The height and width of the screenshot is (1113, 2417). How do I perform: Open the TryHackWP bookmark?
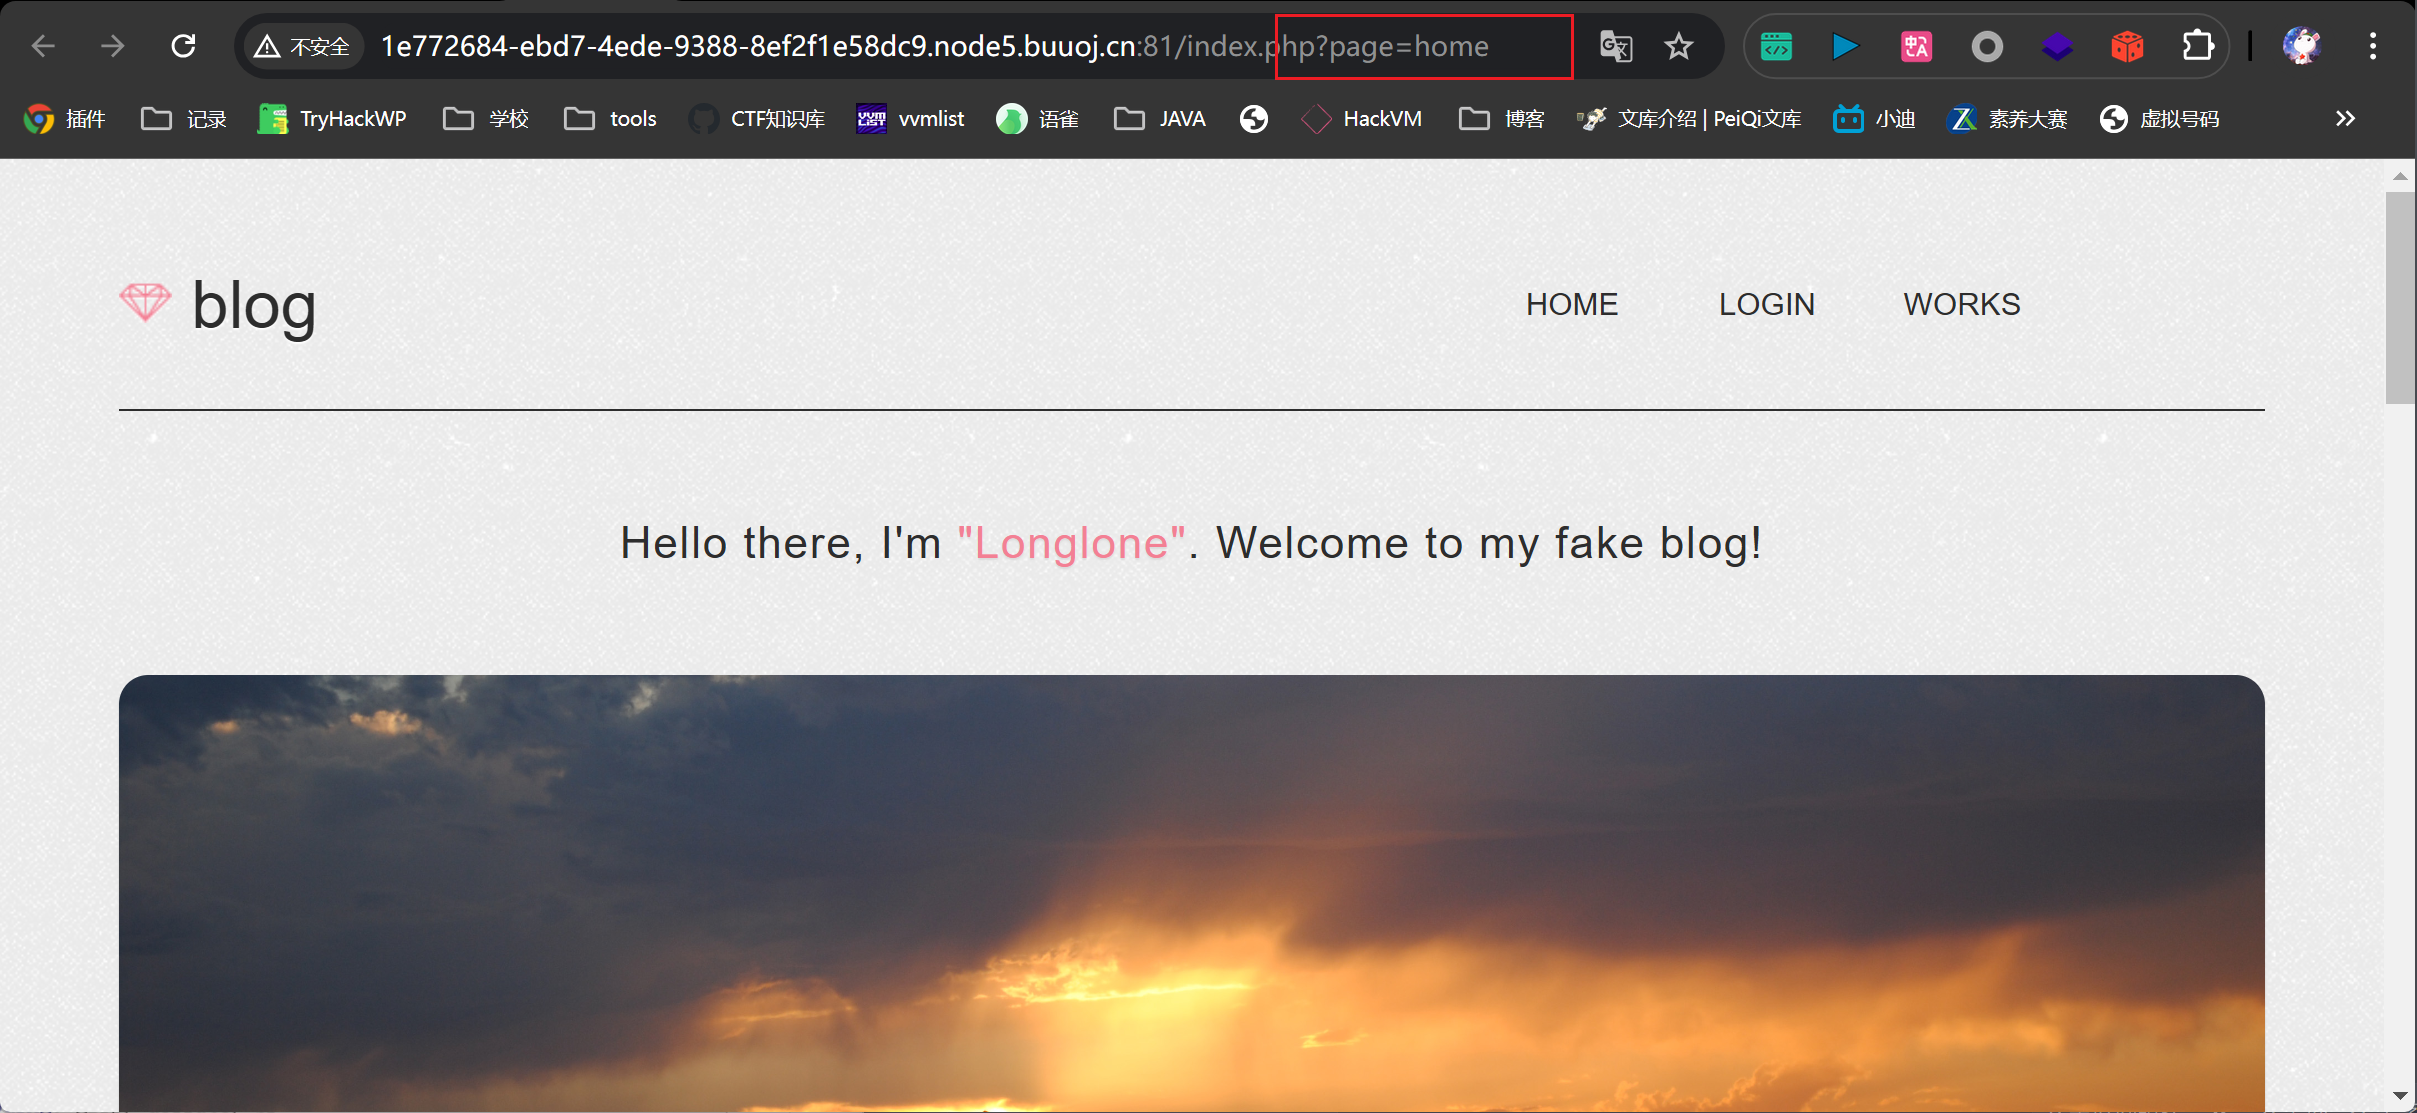(332, 119)
